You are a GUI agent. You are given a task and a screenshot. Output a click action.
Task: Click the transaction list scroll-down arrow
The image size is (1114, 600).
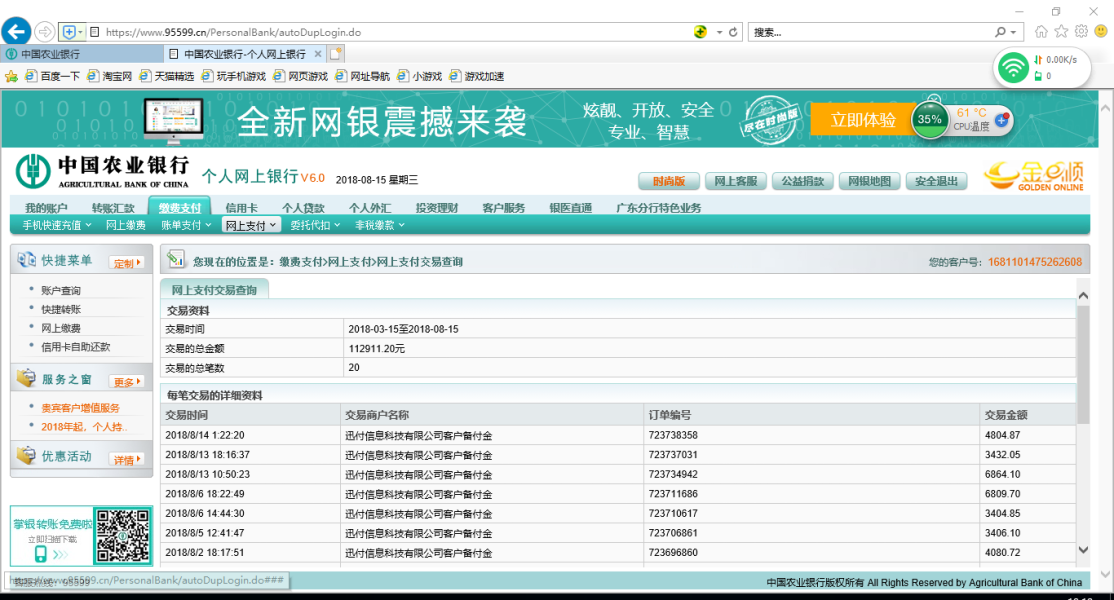(1083, 550)
